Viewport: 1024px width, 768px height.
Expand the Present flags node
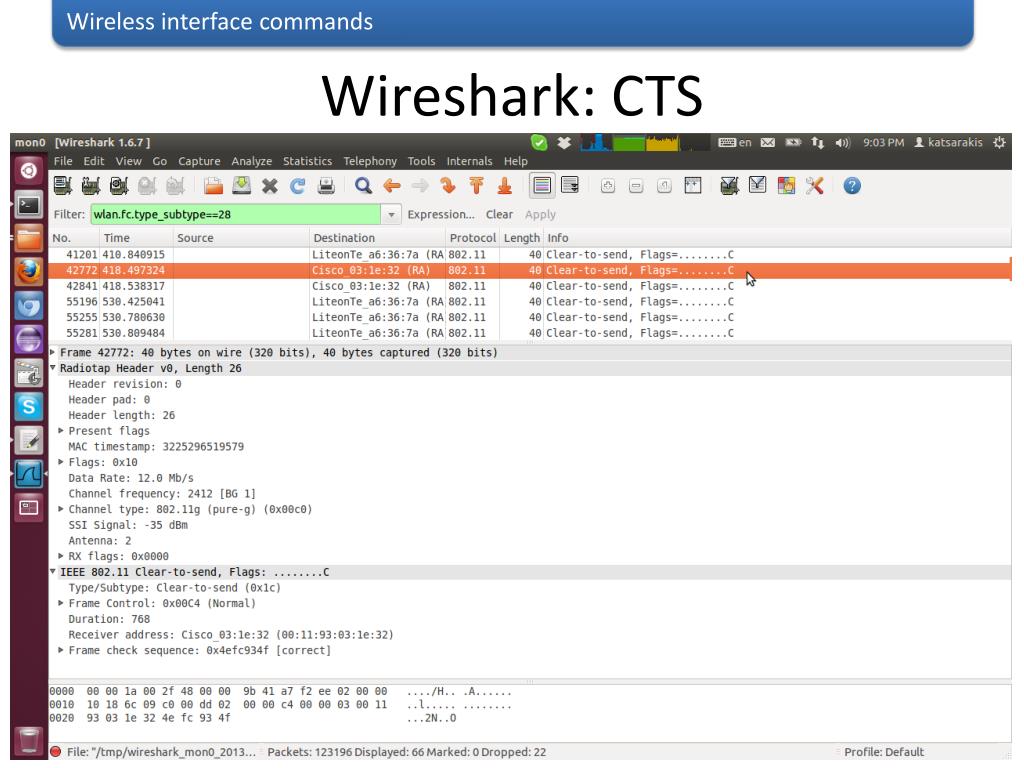pos(61,430)
